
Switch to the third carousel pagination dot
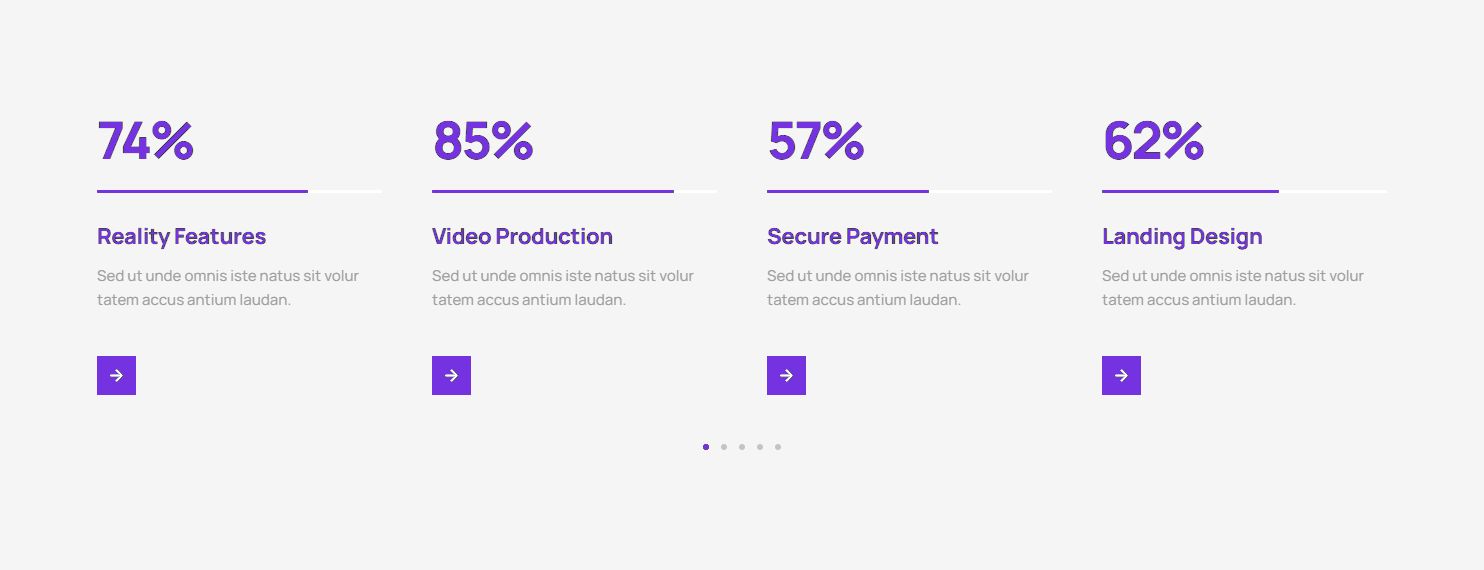[x=742, y=447]
